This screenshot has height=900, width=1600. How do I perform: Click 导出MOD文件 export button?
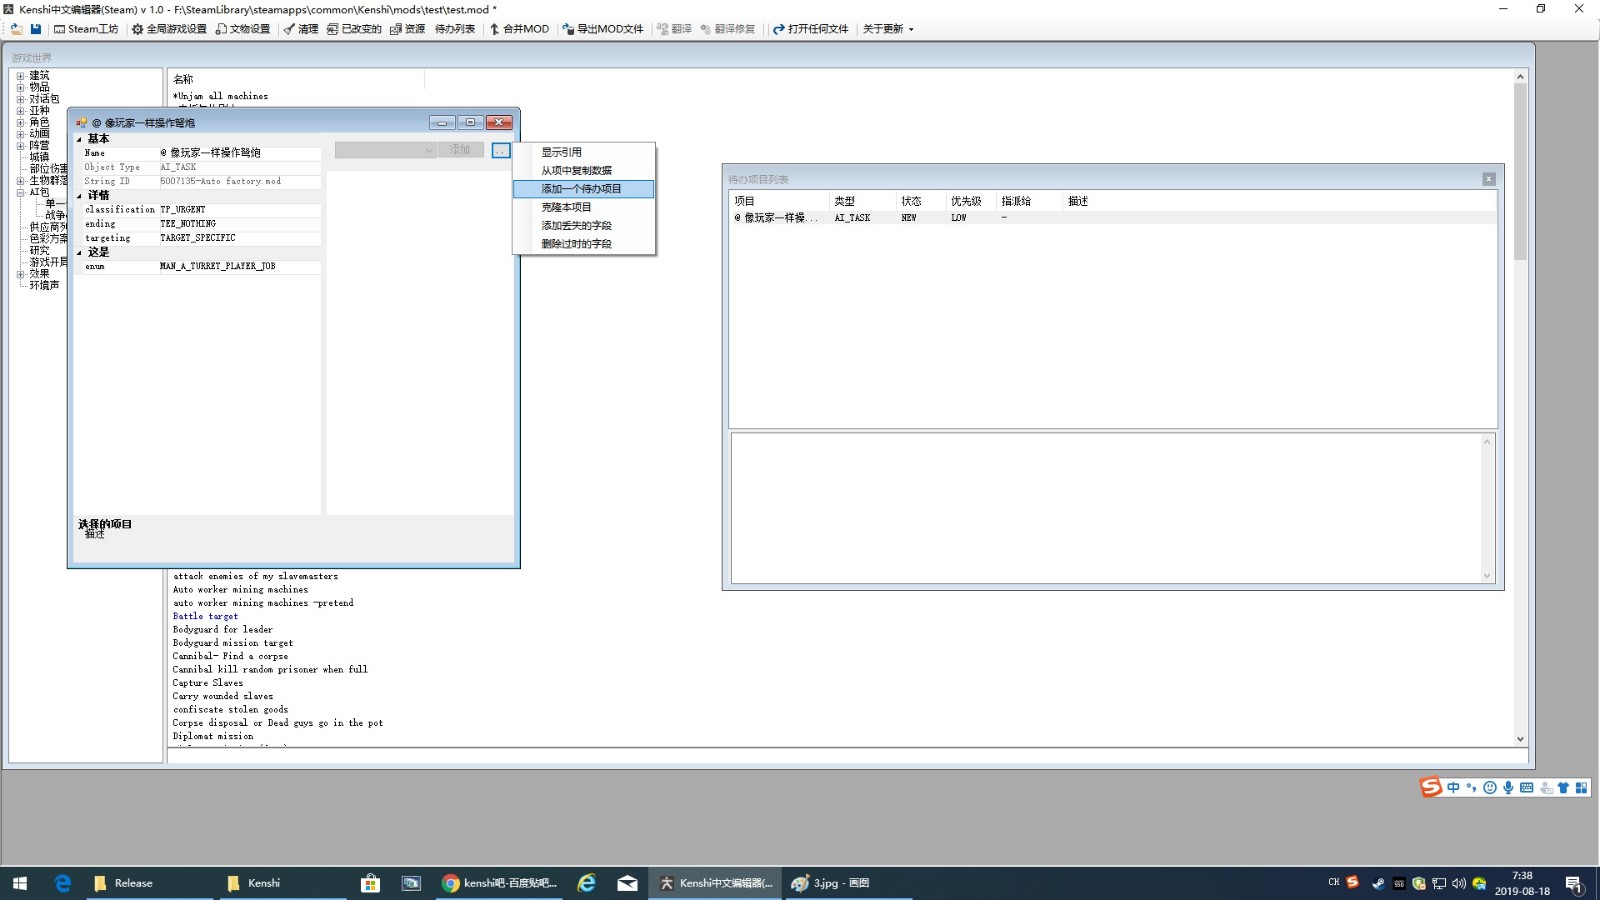pyautogui.click(x=603, y=29)
